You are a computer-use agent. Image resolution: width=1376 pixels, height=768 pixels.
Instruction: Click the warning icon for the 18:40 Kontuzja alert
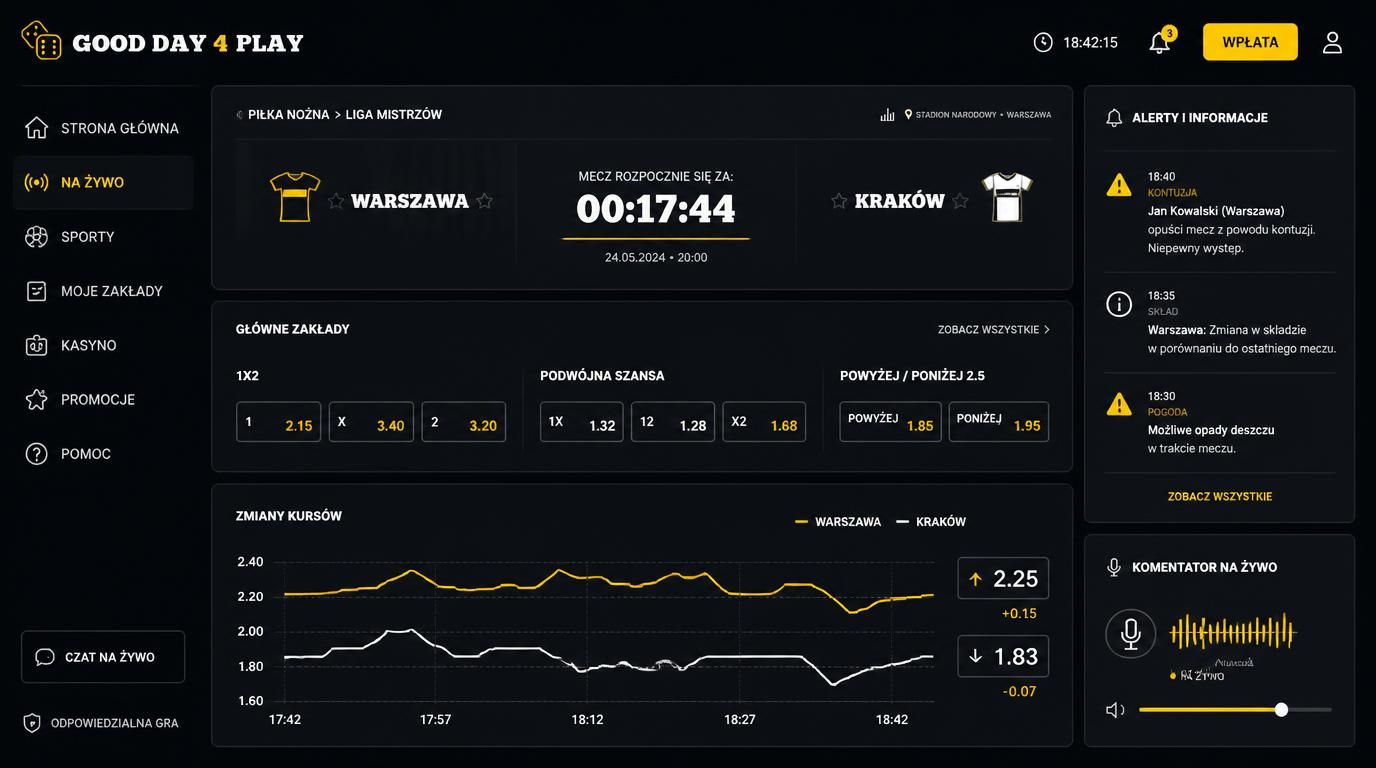pyautogui.click(x=1119, y=185)
